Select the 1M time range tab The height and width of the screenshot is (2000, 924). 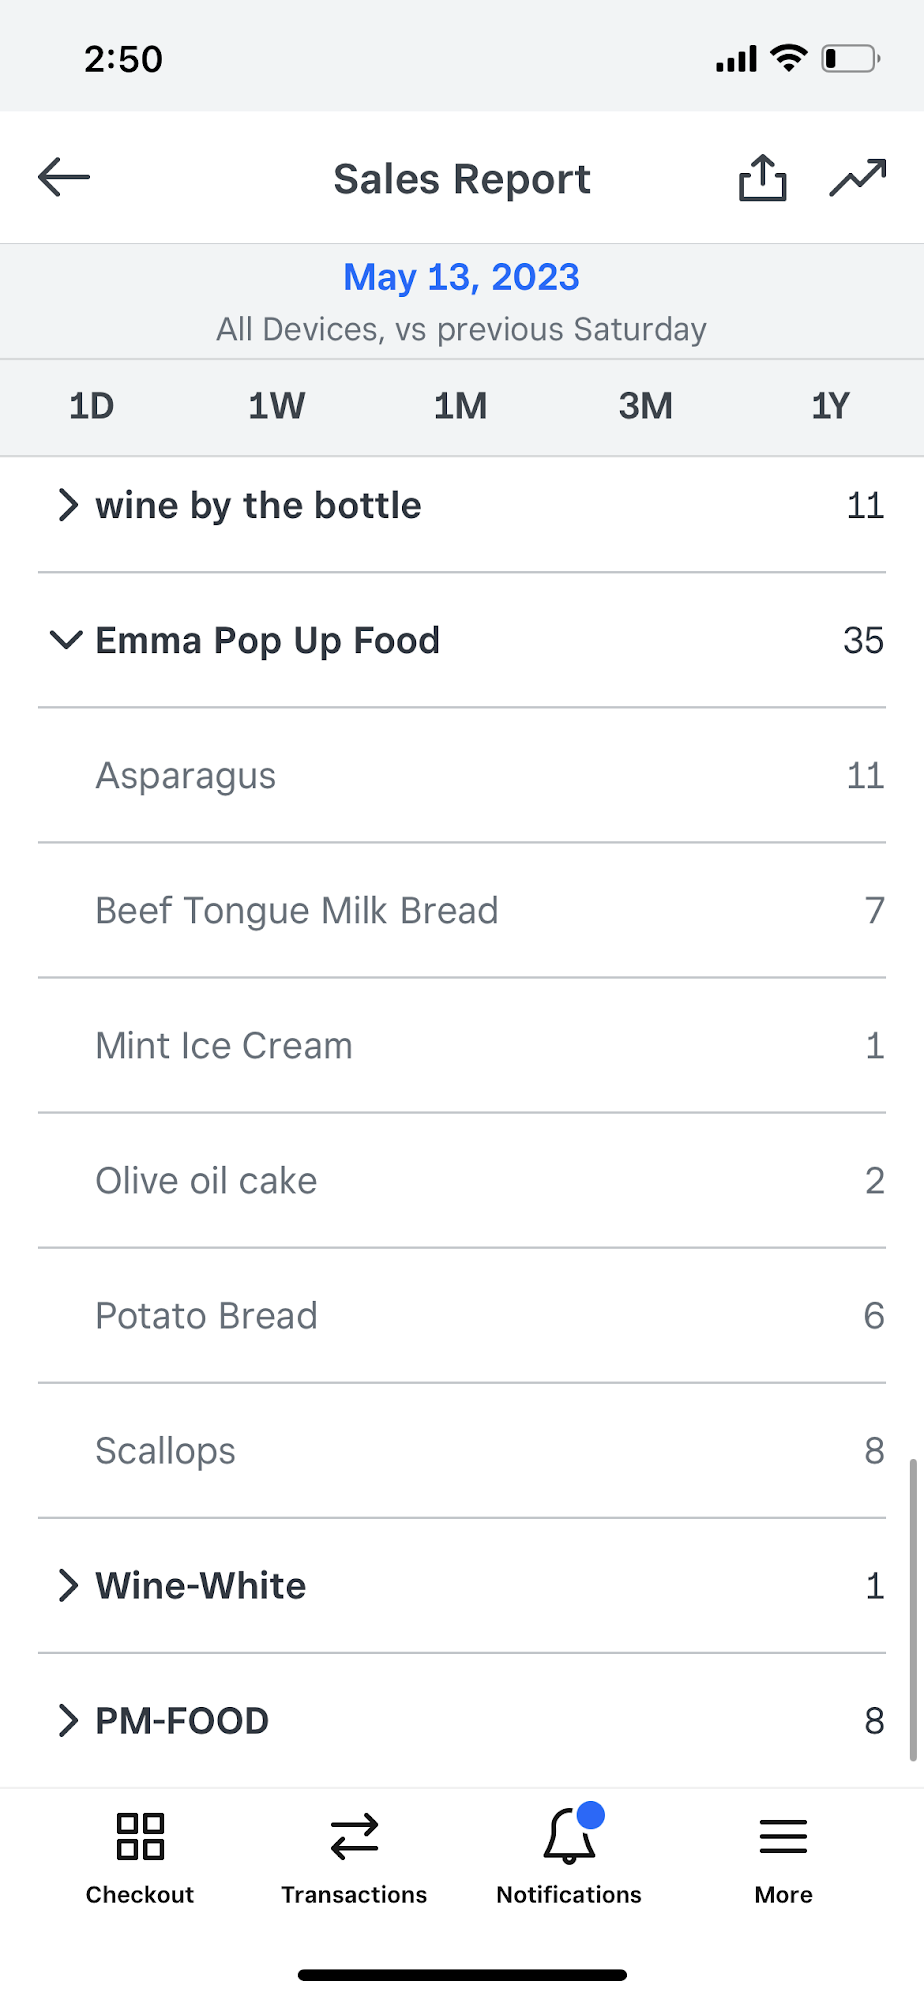point(461,406)
